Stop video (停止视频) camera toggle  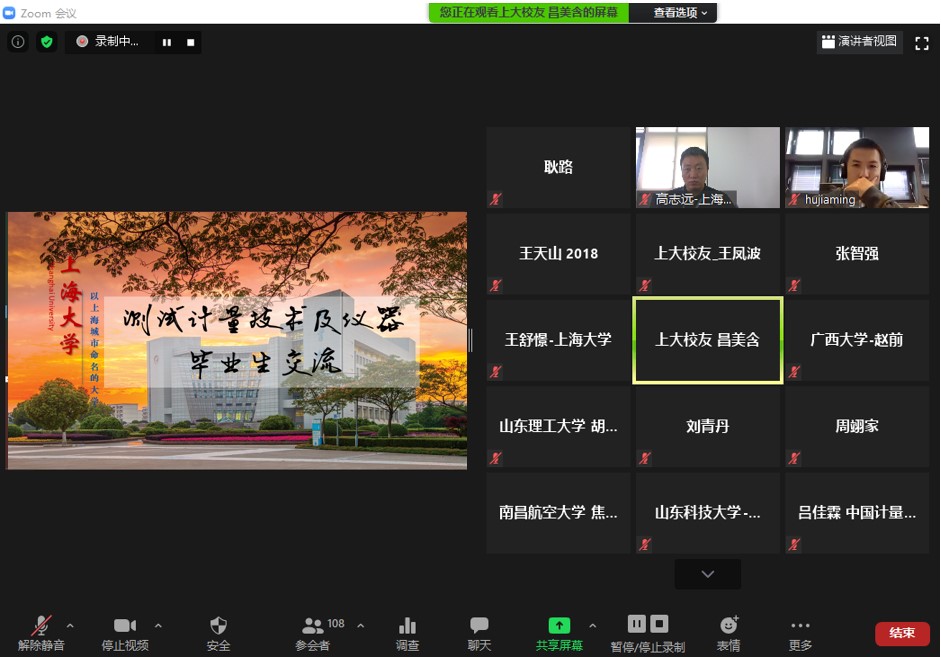125,626
